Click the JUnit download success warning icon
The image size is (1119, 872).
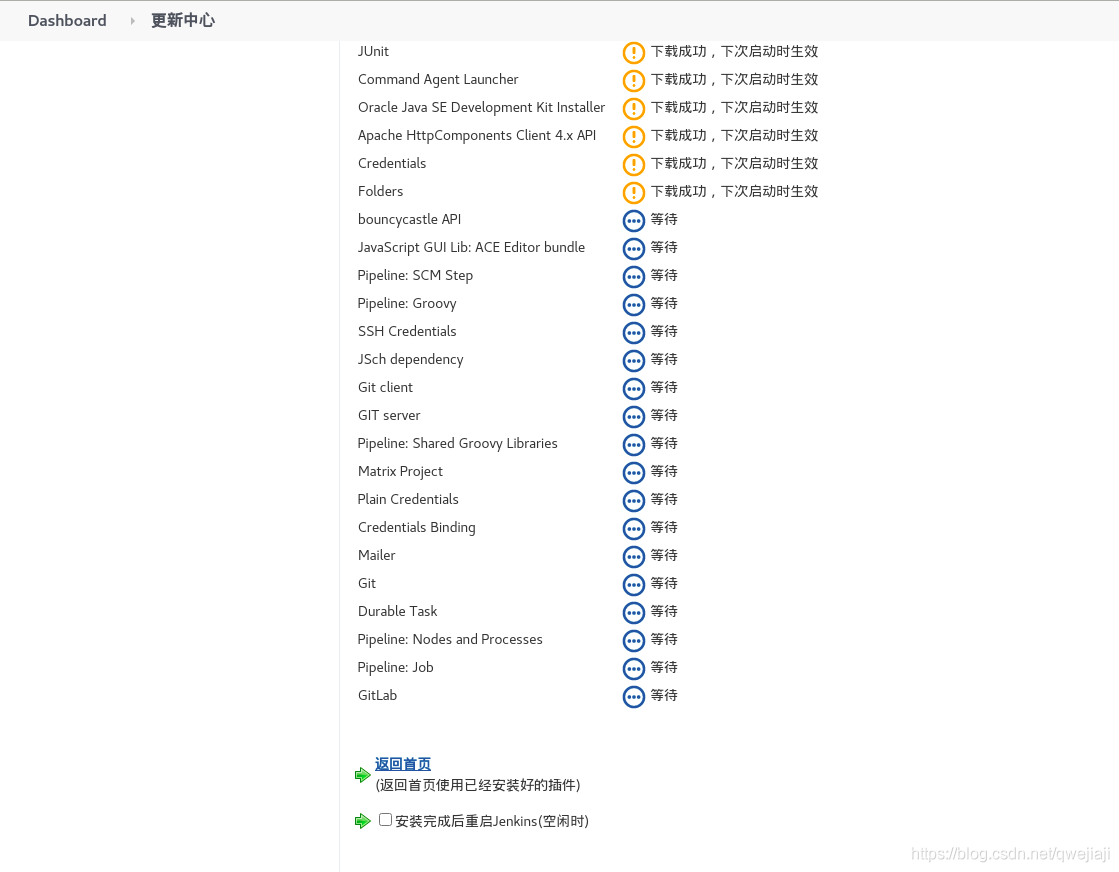[633, 52]
